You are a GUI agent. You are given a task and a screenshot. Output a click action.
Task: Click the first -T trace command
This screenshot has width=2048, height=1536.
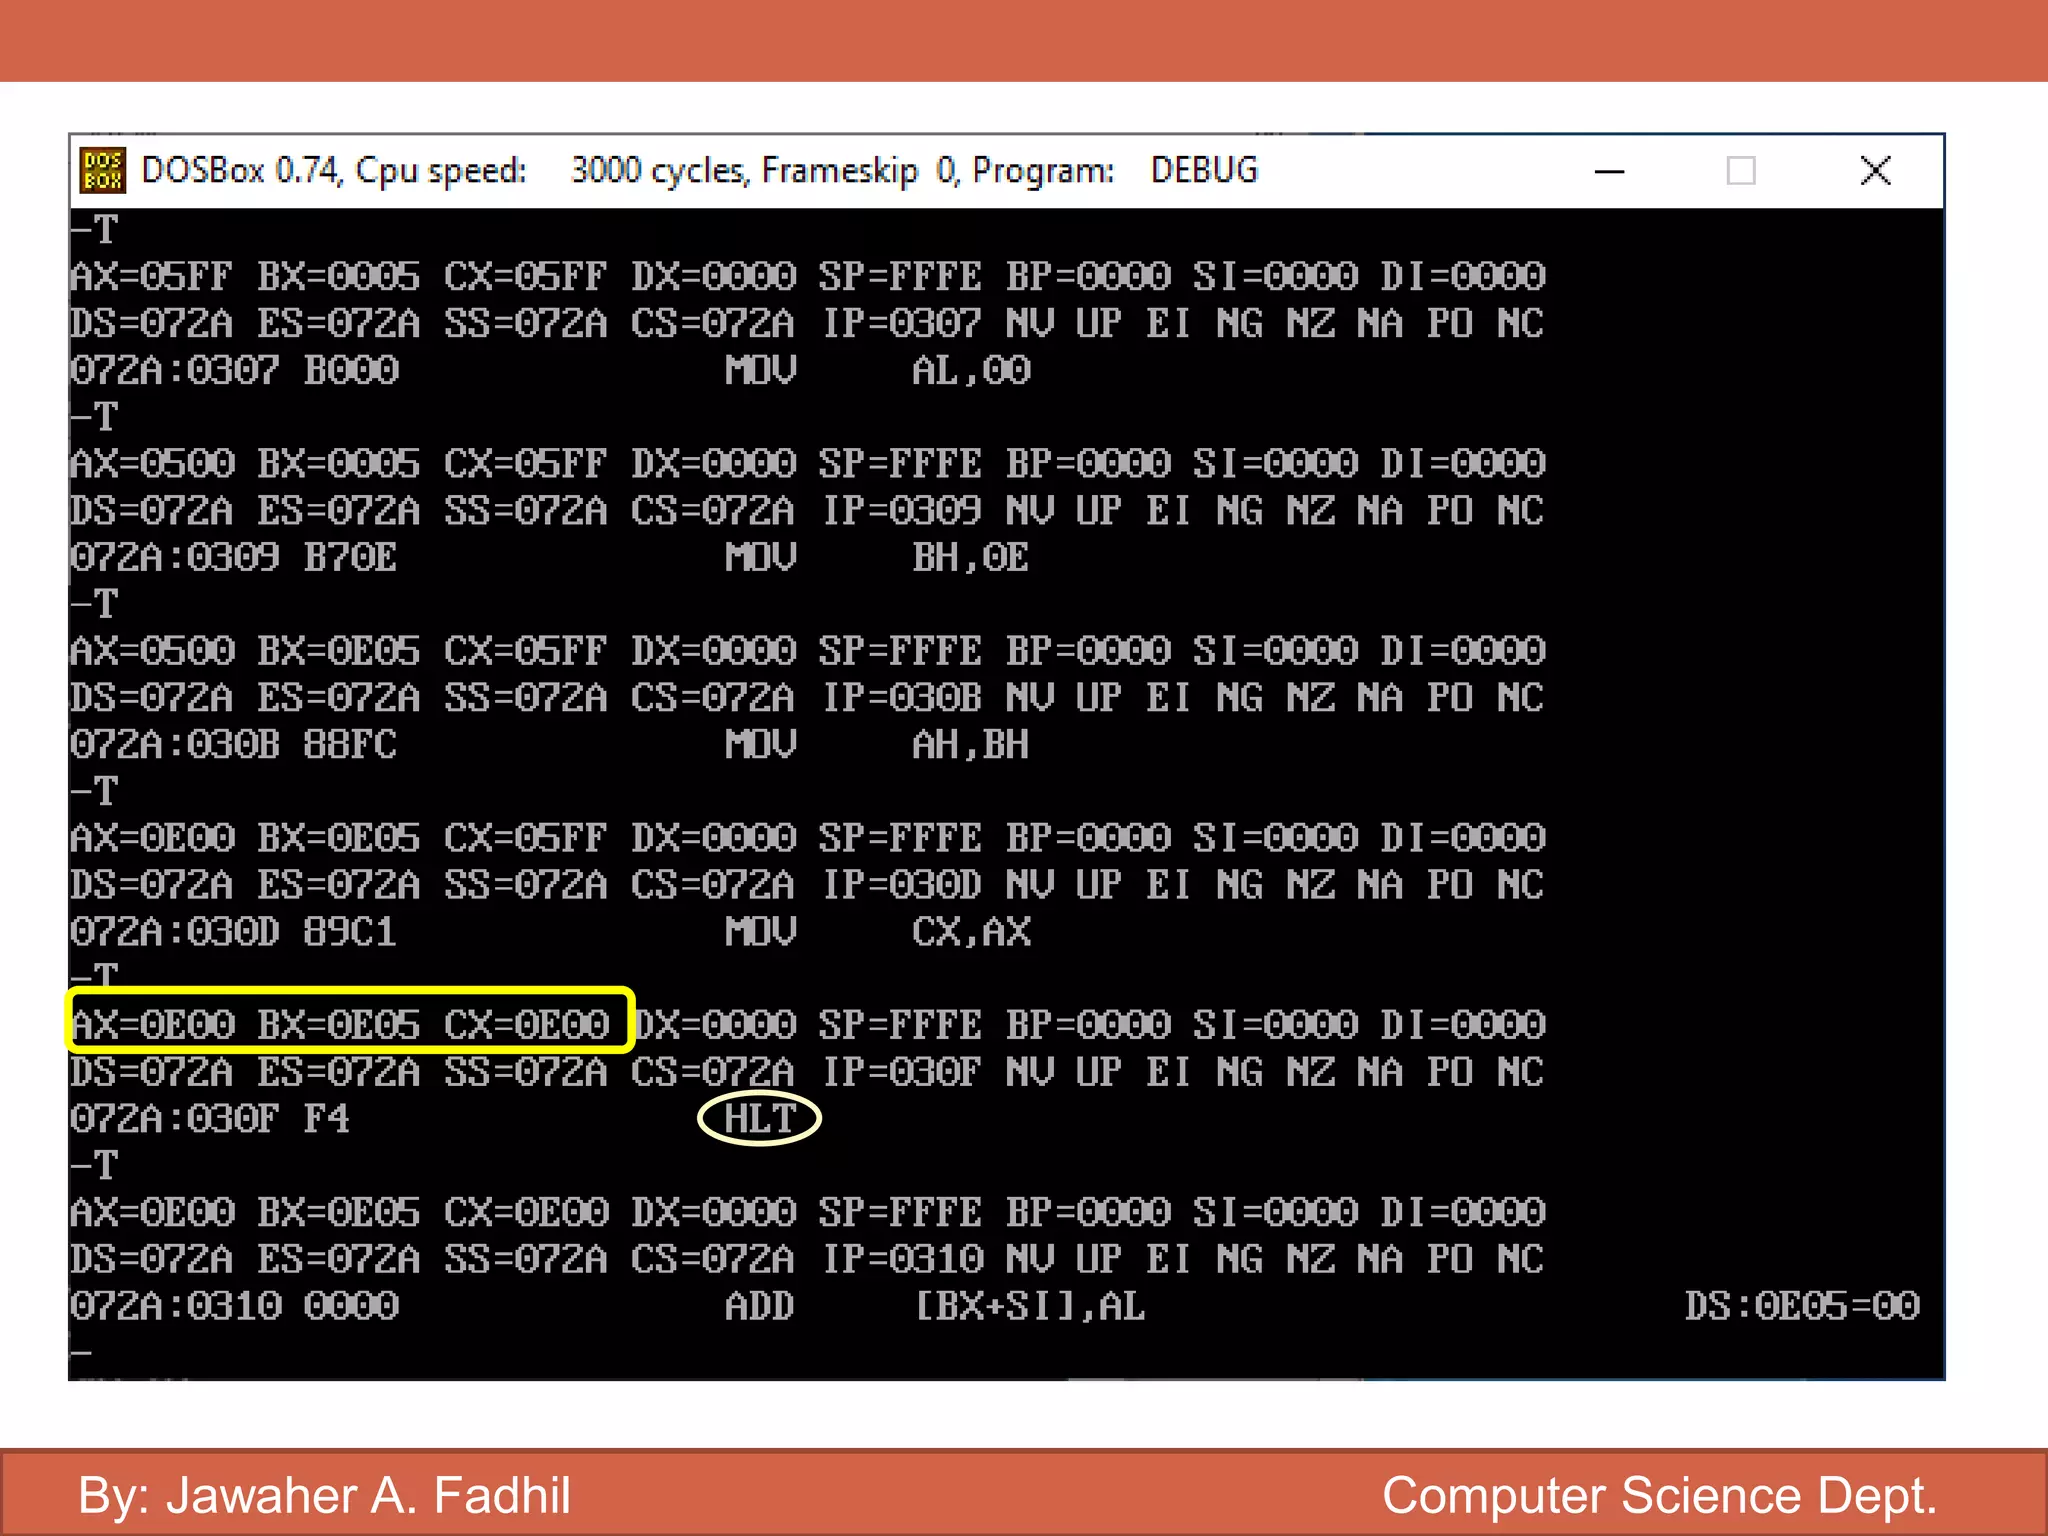(x=95, y=230)
